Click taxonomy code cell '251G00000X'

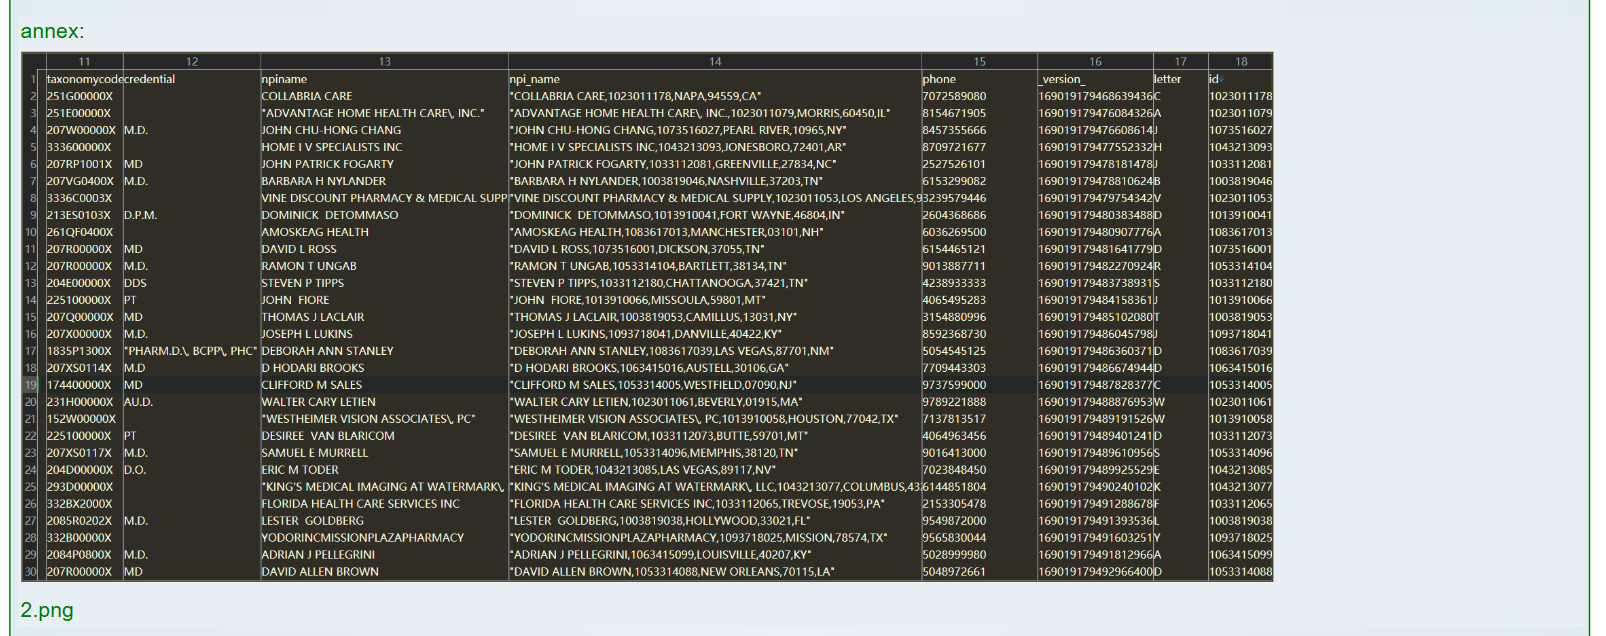tap(84, 96)
